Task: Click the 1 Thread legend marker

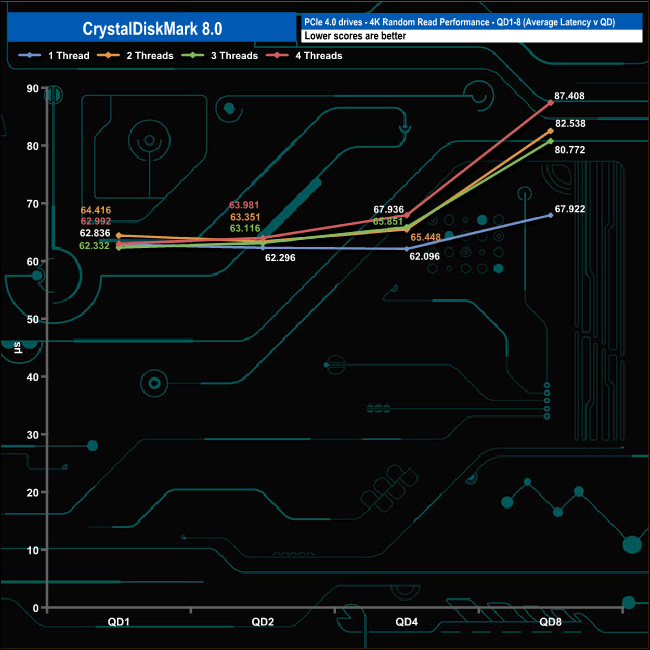Action: tap(29, 55)
